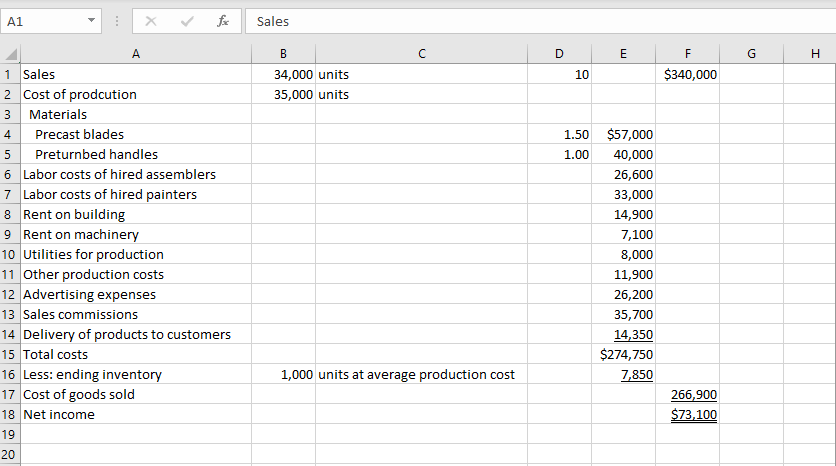This screenshot has height=466, width=836.
Task: Click the 14,350 cell
Action: click(x=623, y=334)
